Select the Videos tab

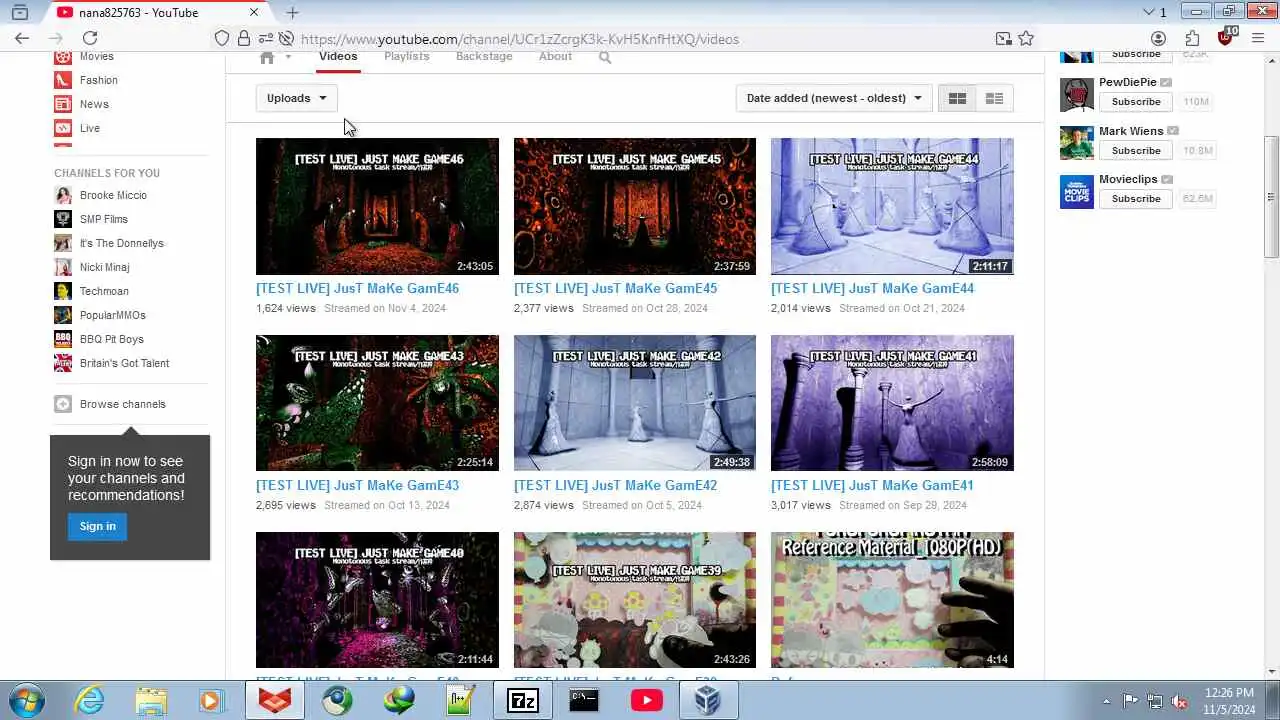pos(338,56)
